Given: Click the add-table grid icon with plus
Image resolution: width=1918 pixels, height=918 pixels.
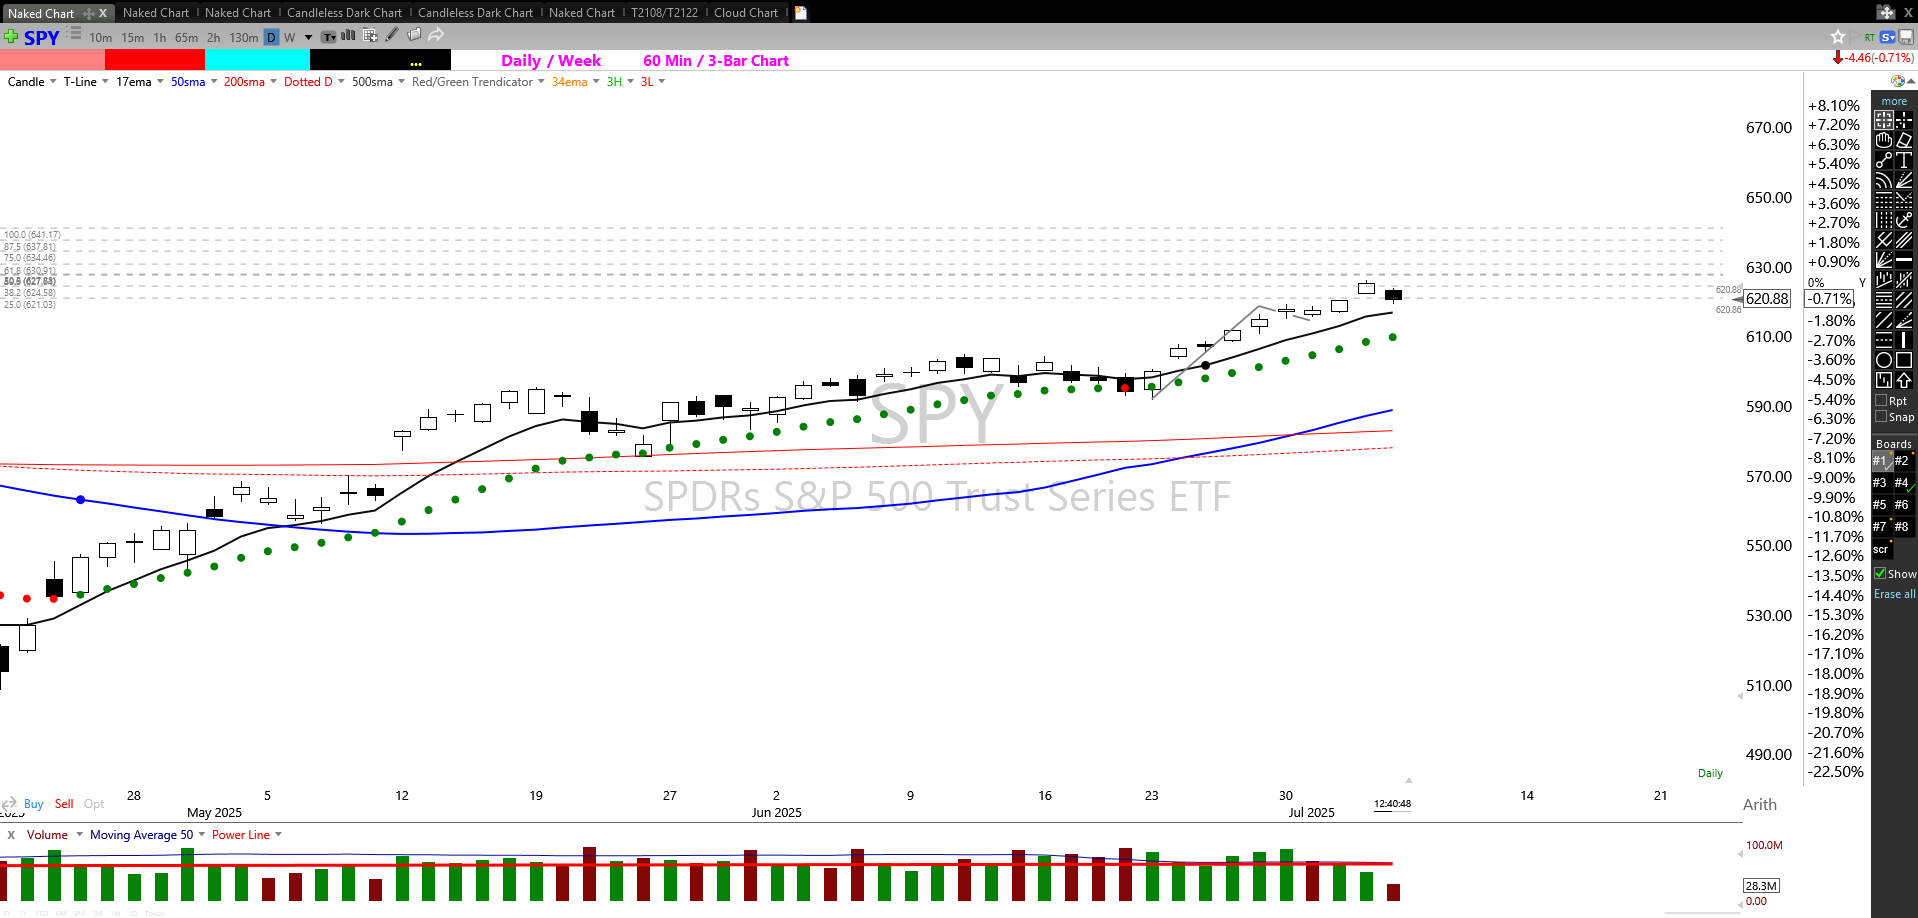Looking at the screenshot, I should pyautogui.click(x=370, y=35).
